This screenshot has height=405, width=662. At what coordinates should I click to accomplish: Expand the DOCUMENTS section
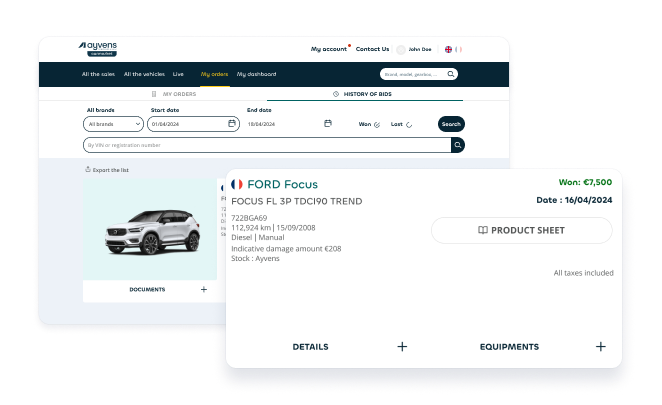pos(204,289)
